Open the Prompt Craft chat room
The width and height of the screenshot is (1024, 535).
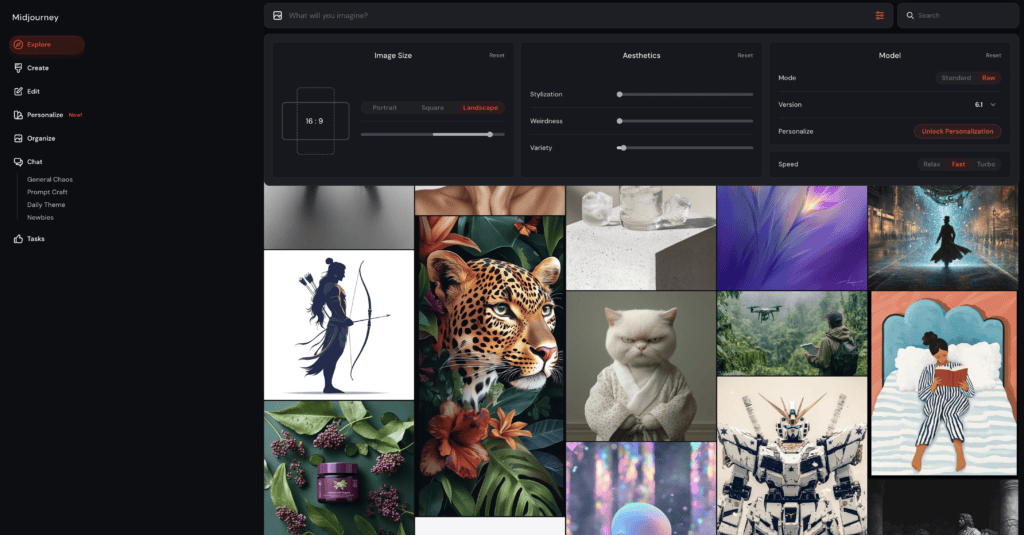click(47, 192)
